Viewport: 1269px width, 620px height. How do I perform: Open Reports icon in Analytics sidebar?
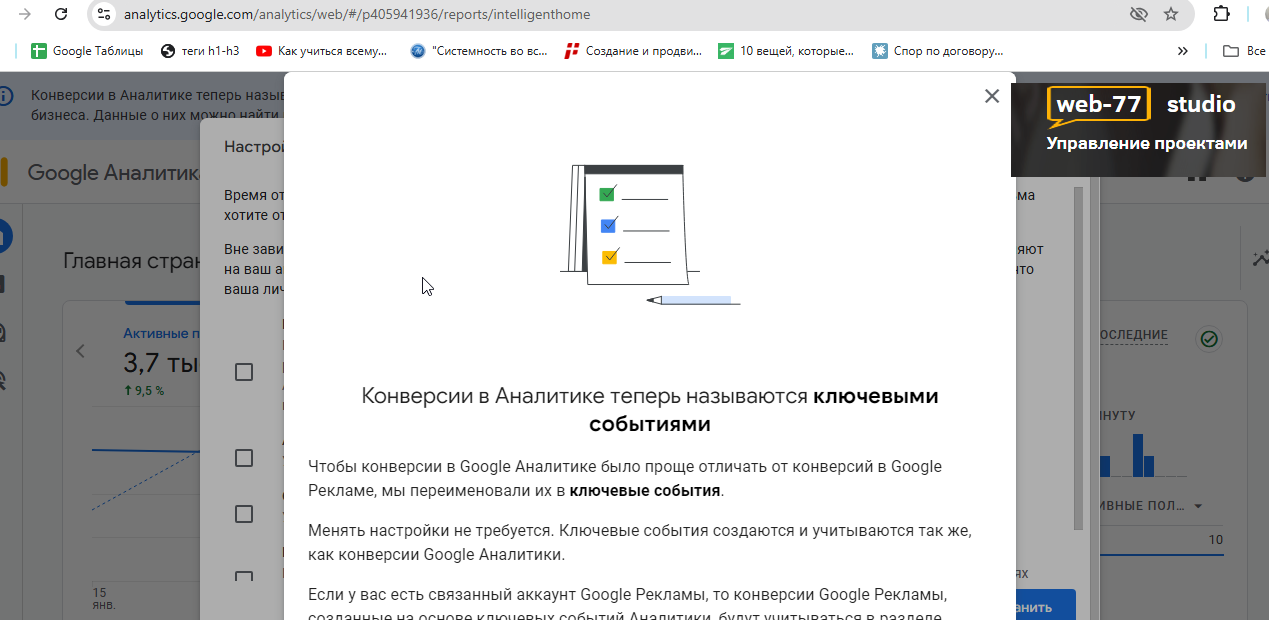tap(3, 284)
